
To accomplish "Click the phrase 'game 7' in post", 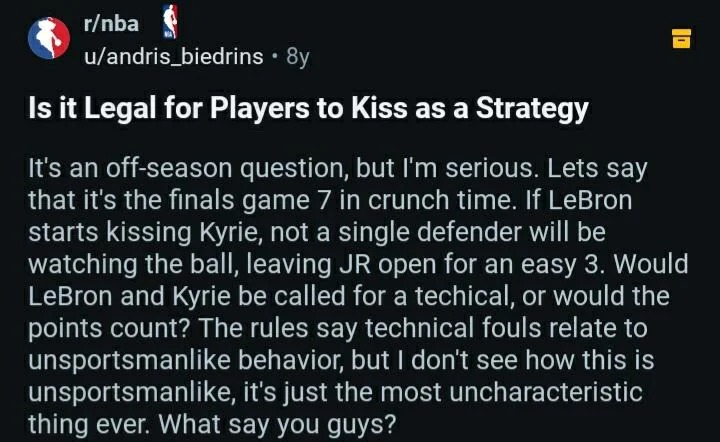I will (287, 201).
